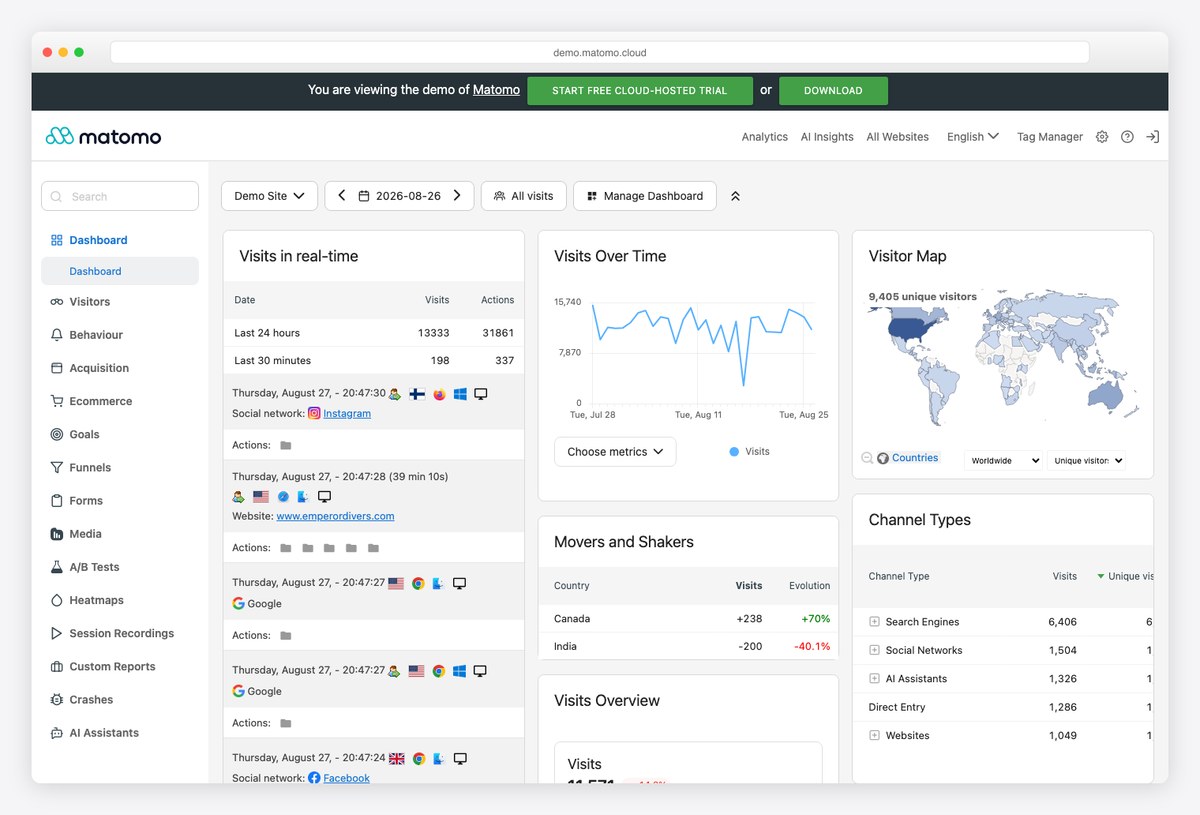
Task: Go to next date with right arrow
Action: [x=457, y=196]
